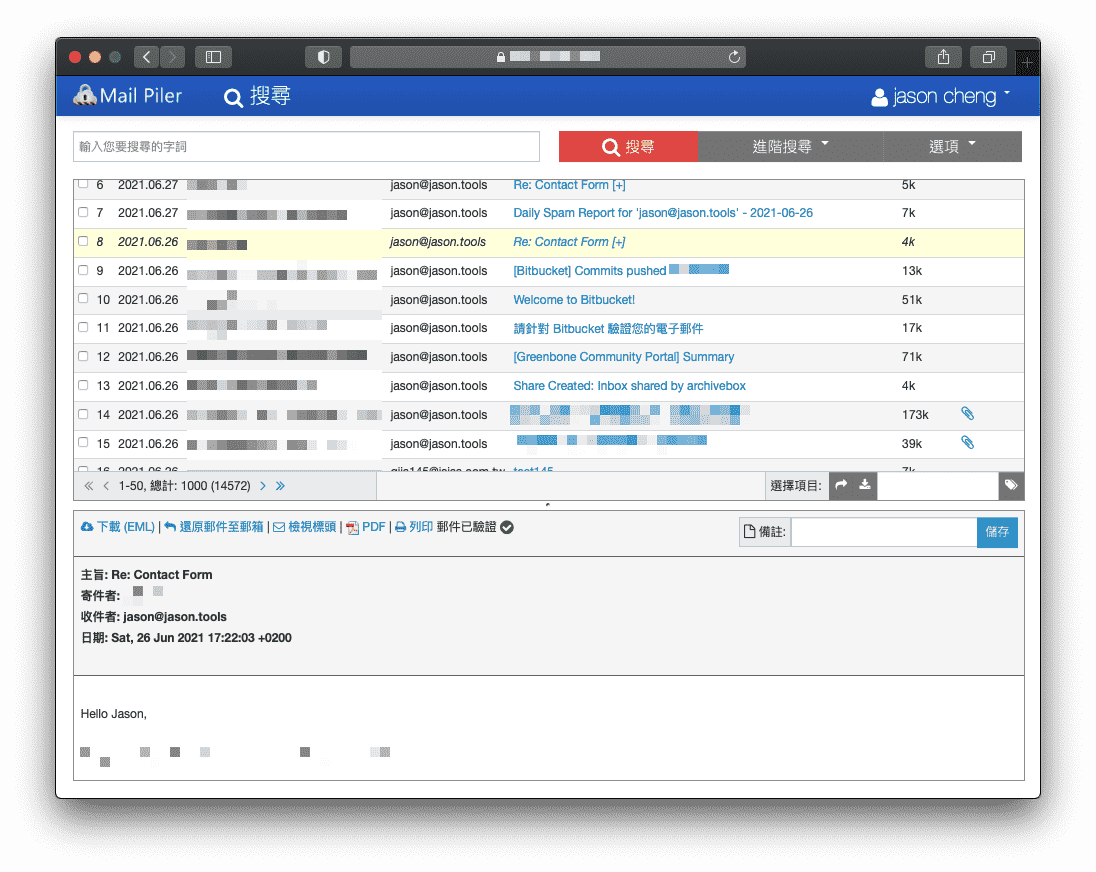The image size is (1096, 872).
Task: Click the size 173k on row 14
Action: pyautogui.click(x=915, y=415)
